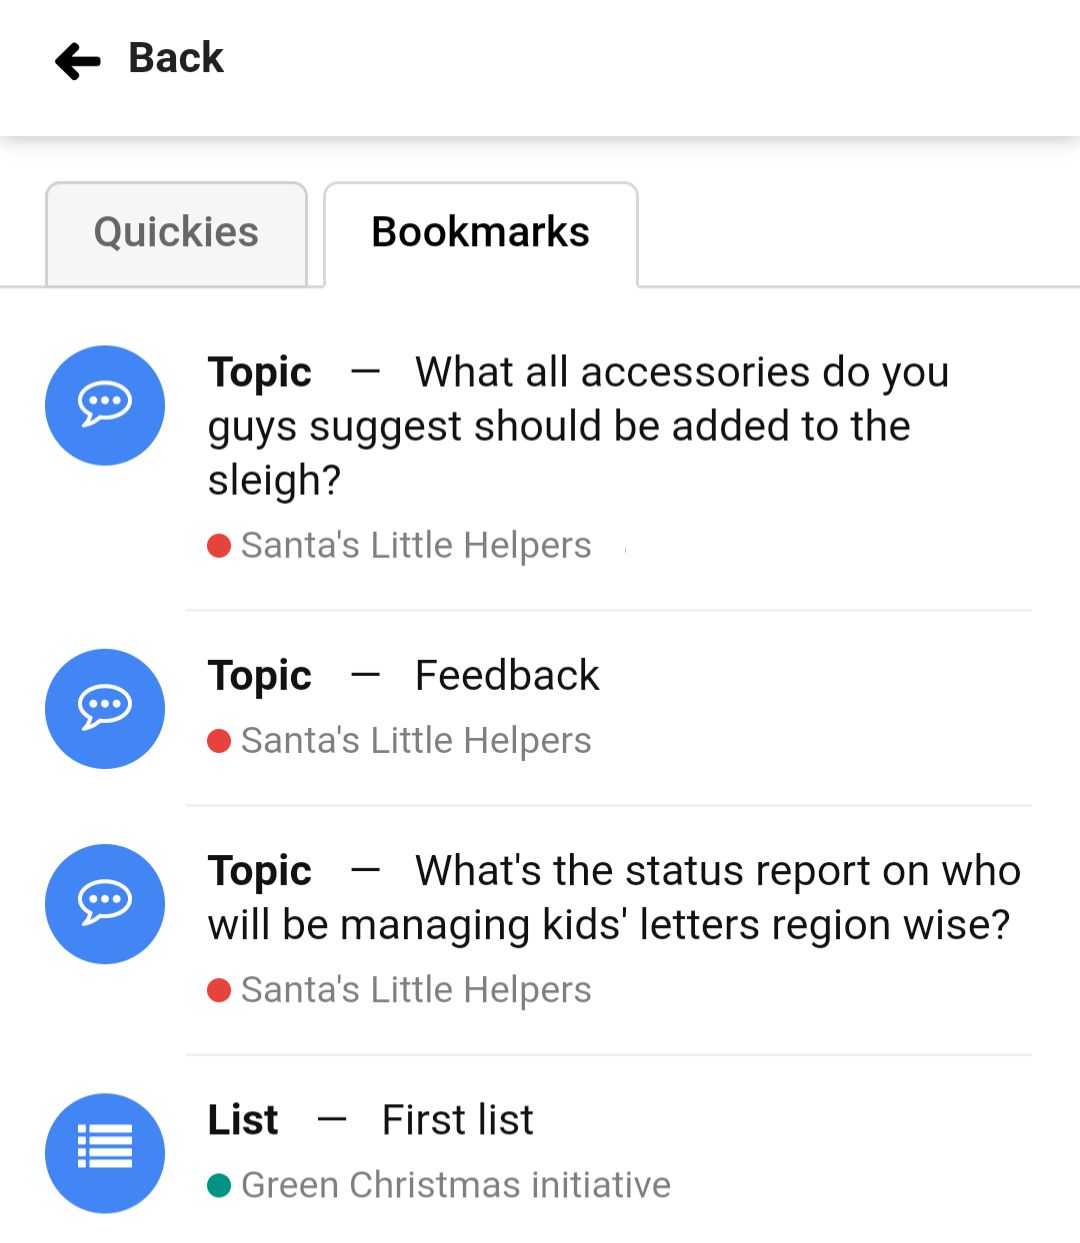
Task: Tap the back arrow icon
Action: coord(78,61)
